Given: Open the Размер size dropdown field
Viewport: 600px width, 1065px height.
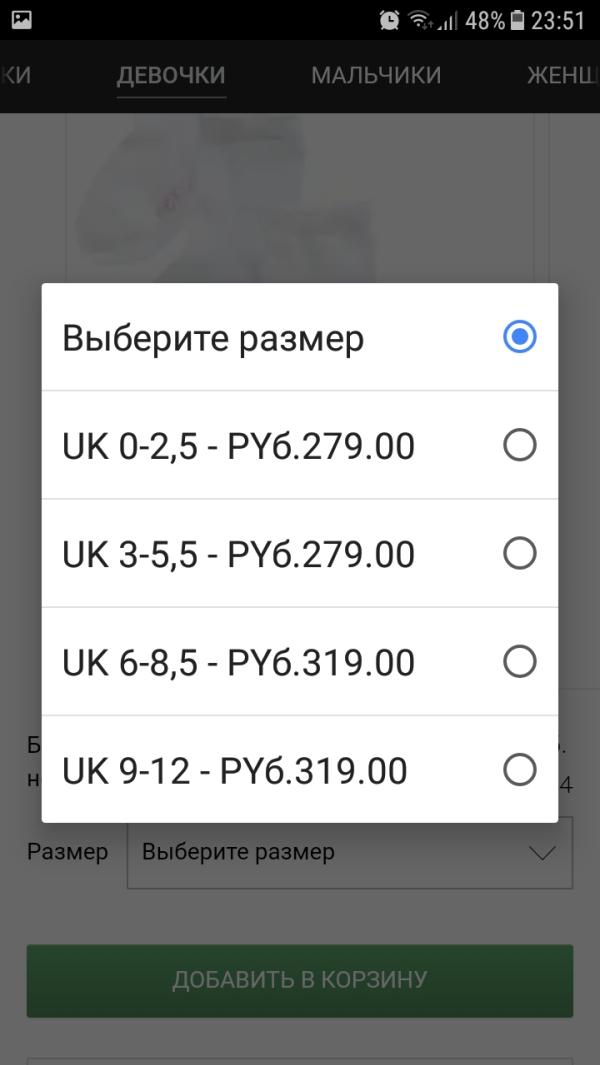Looking at the screenshot, I should pyautogui.click(x=350, y=852).
